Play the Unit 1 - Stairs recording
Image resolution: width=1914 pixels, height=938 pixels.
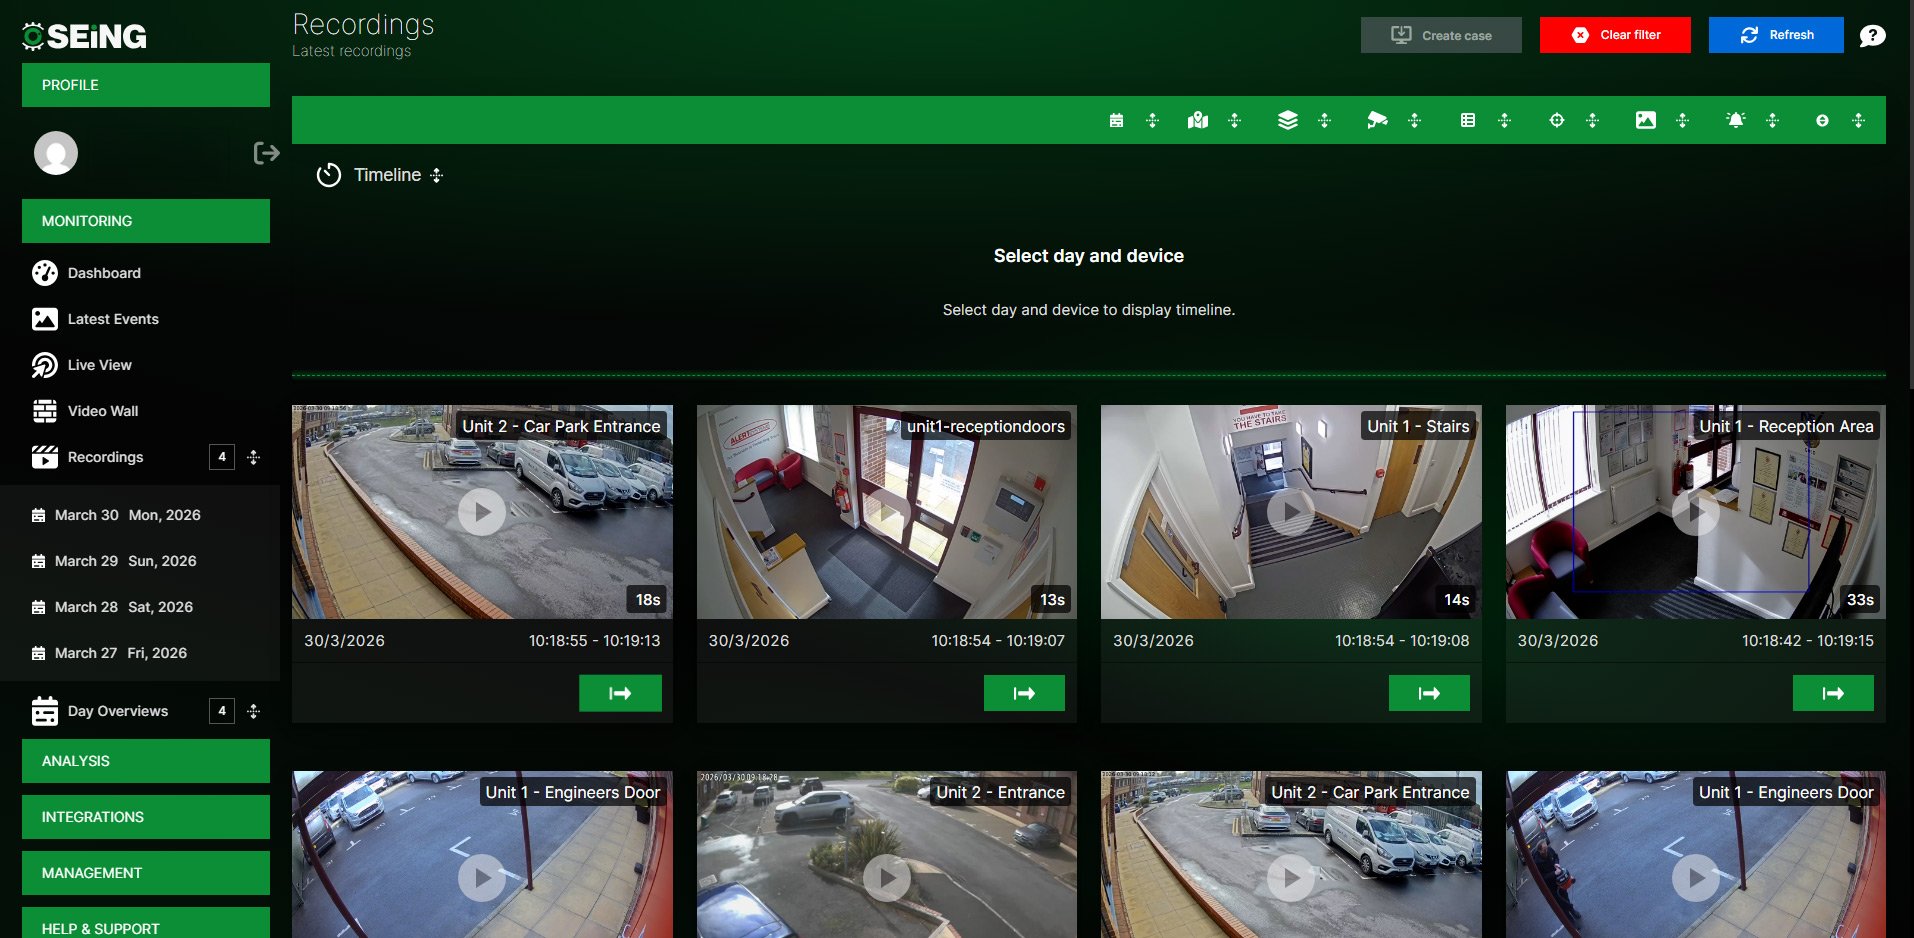(x=1291, y=512)
